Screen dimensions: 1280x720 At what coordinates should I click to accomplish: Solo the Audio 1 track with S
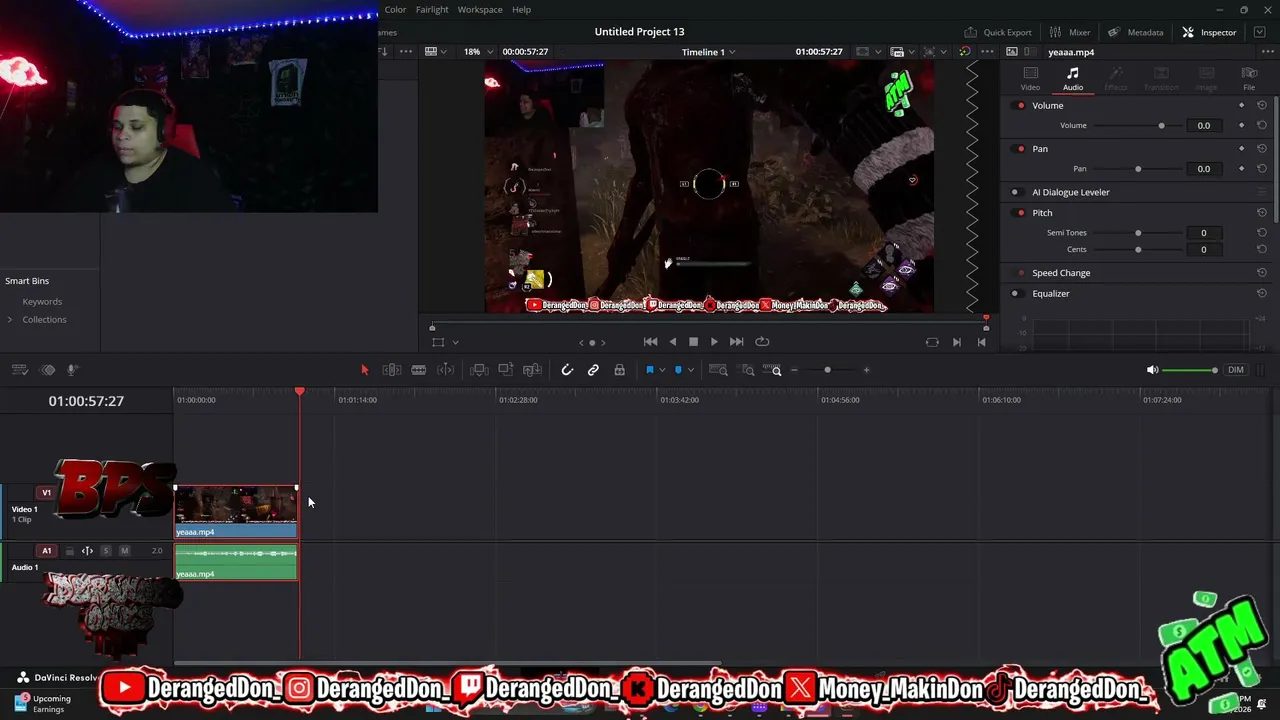click(x=106, y=551)
